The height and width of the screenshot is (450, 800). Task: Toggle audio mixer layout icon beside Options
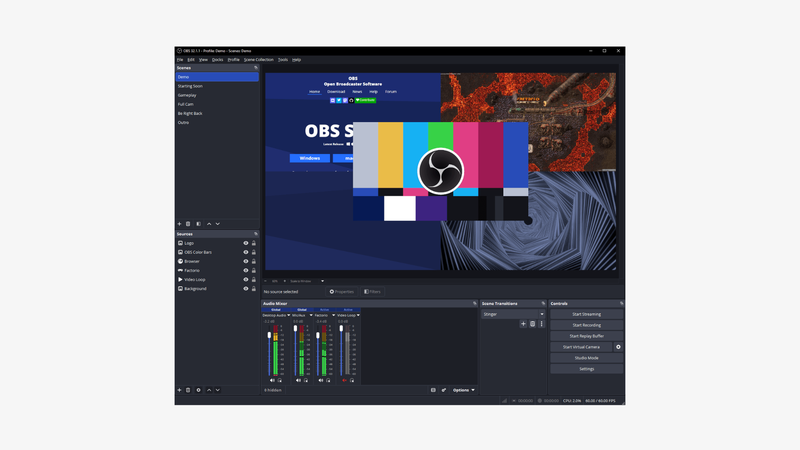pos(433,390)
